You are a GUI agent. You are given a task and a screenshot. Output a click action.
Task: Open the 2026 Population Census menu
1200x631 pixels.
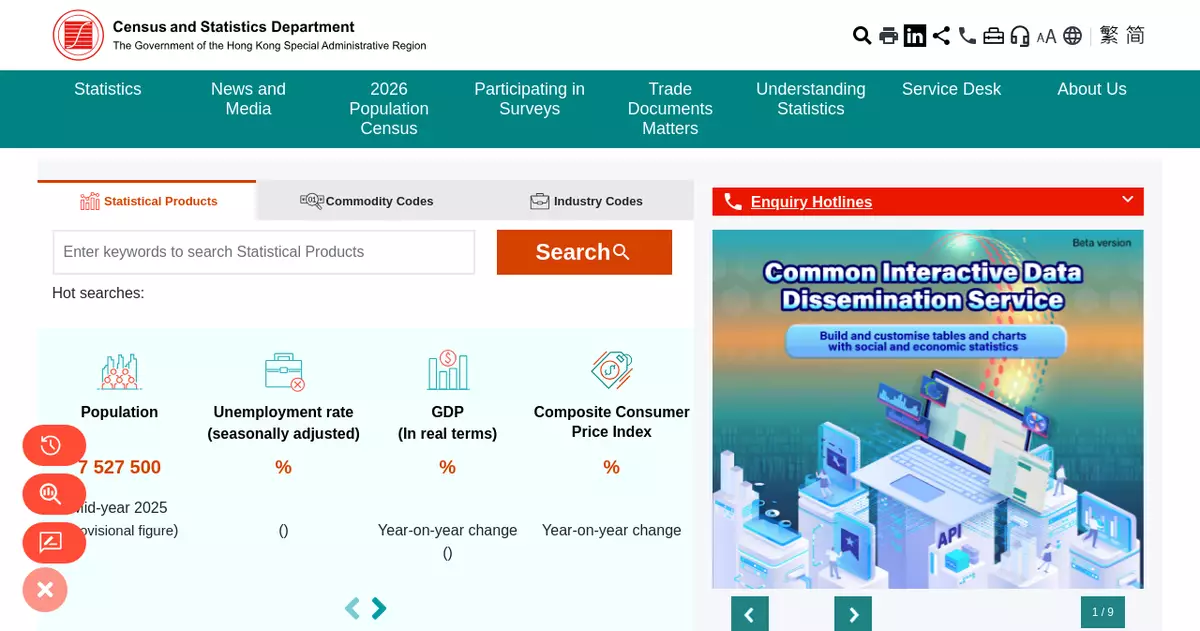(x=388, y=108)
